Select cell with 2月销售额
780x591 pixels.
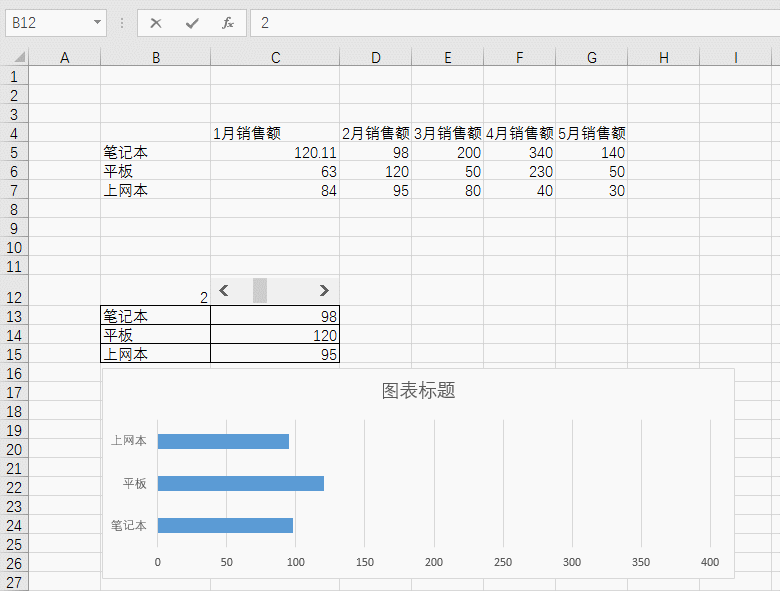click(376, 133)
